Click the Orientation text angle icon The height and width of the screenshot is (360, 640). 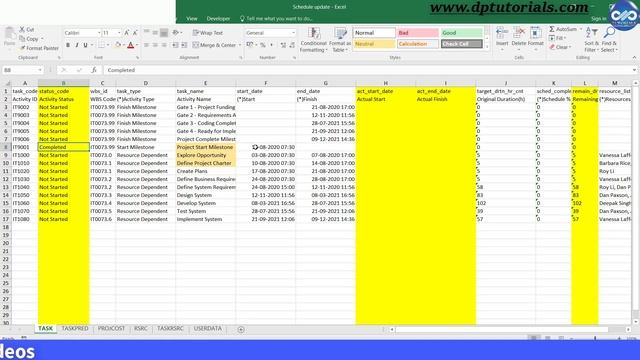pos(176,33)
